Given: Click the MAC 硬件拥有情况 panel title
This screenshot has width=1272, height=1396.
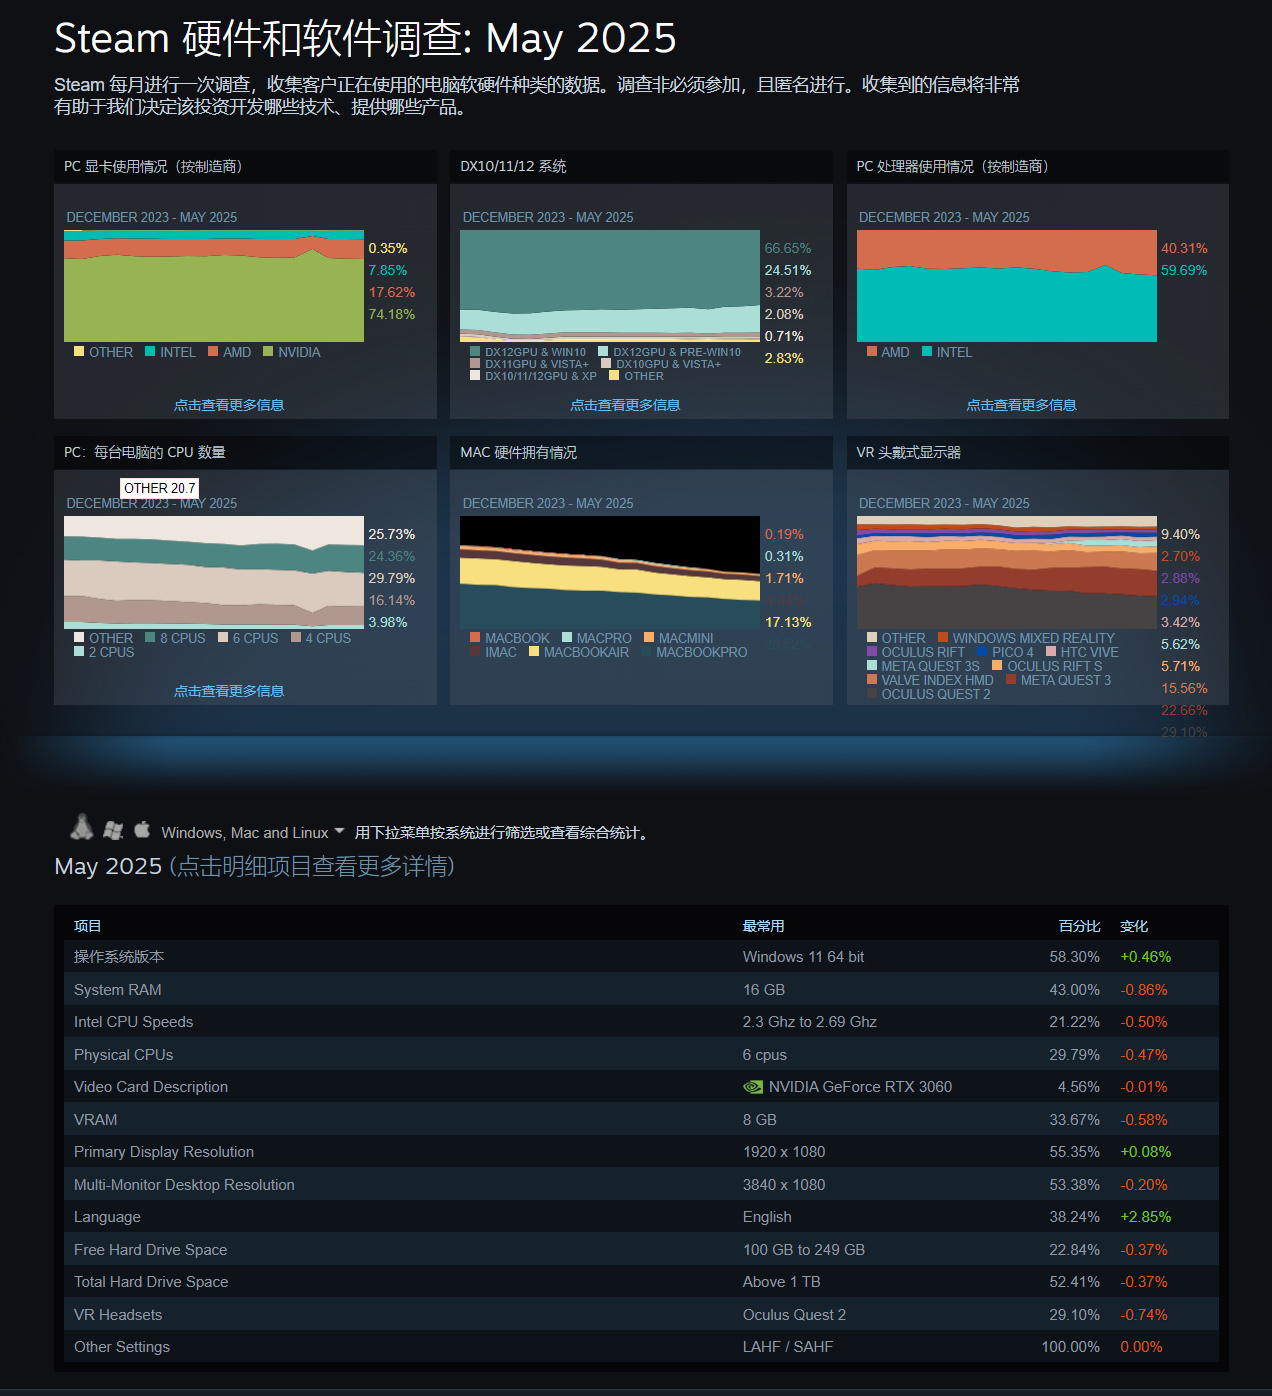Looking at the screenshot, I should point(519,452).
